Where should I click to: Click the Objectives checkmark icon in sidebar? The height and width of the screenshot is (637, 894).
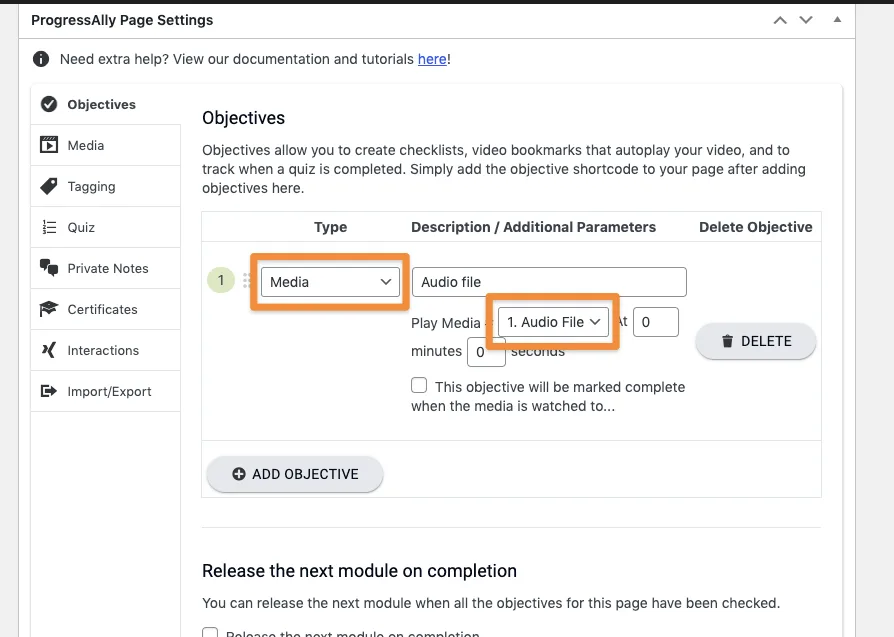48,105
